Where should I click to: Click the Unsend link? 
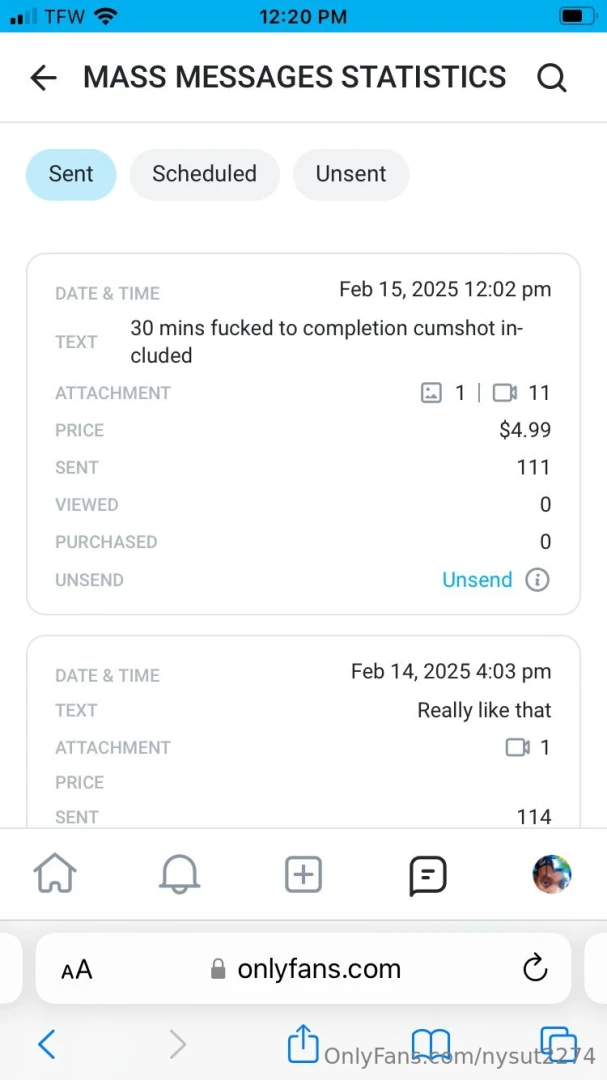coord(477,580)
